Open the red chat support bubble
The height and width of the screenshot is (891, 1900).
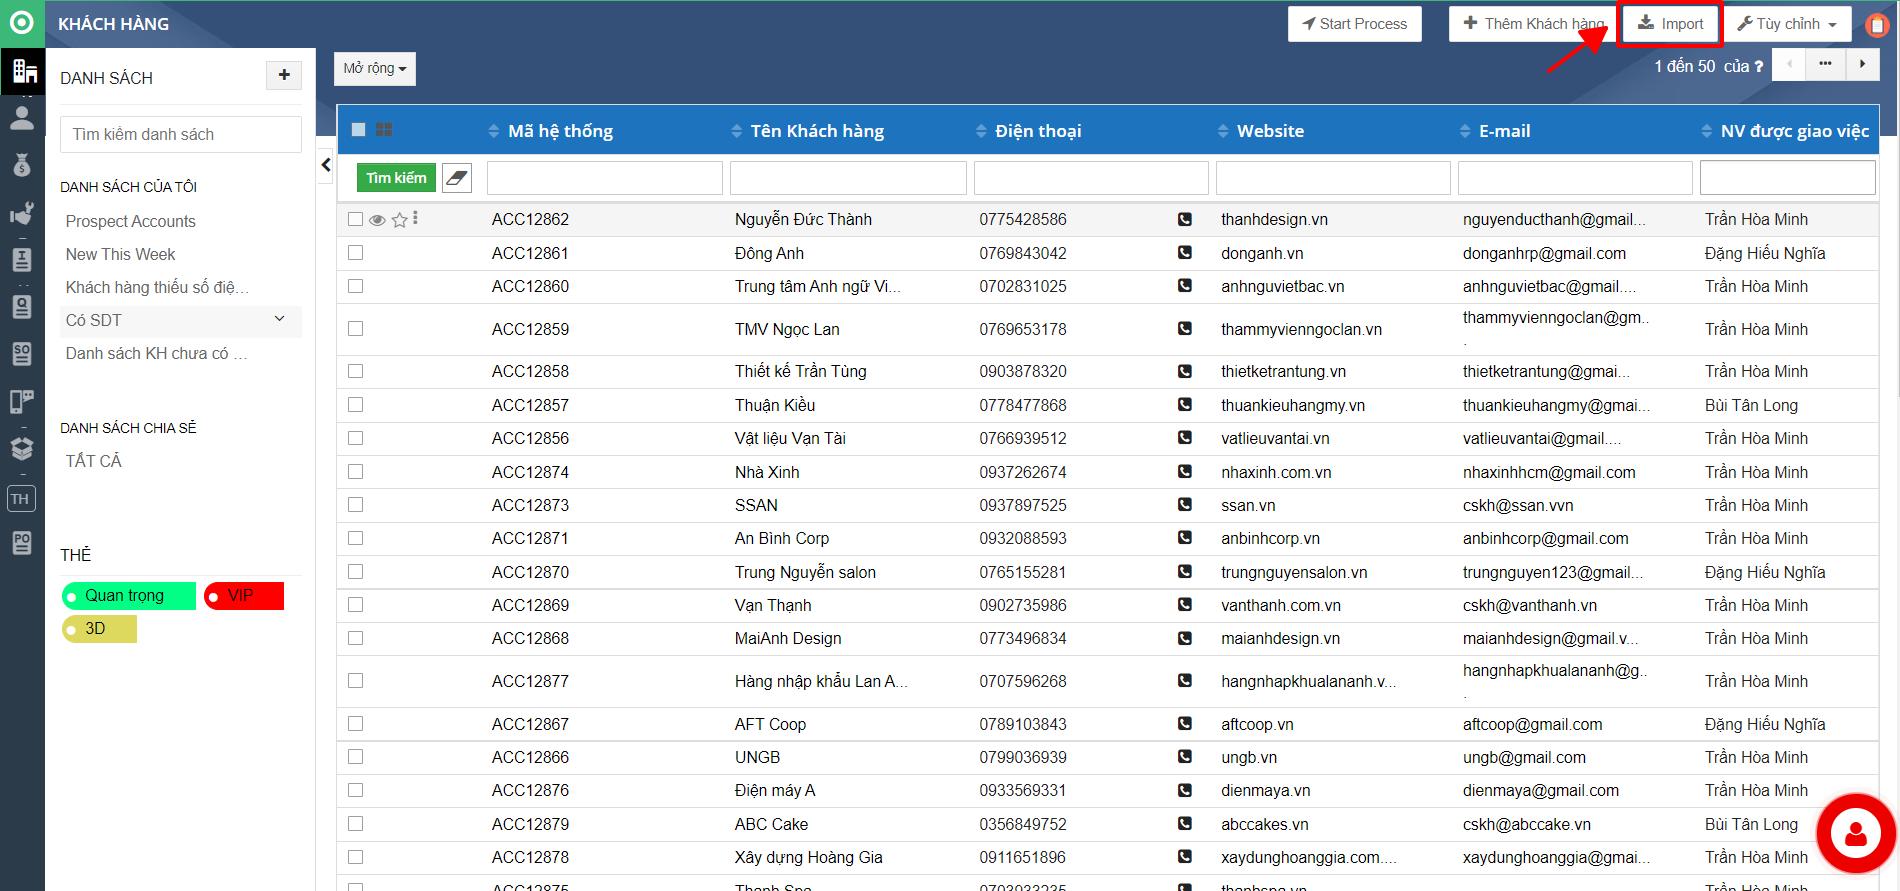pos(1855,834)
